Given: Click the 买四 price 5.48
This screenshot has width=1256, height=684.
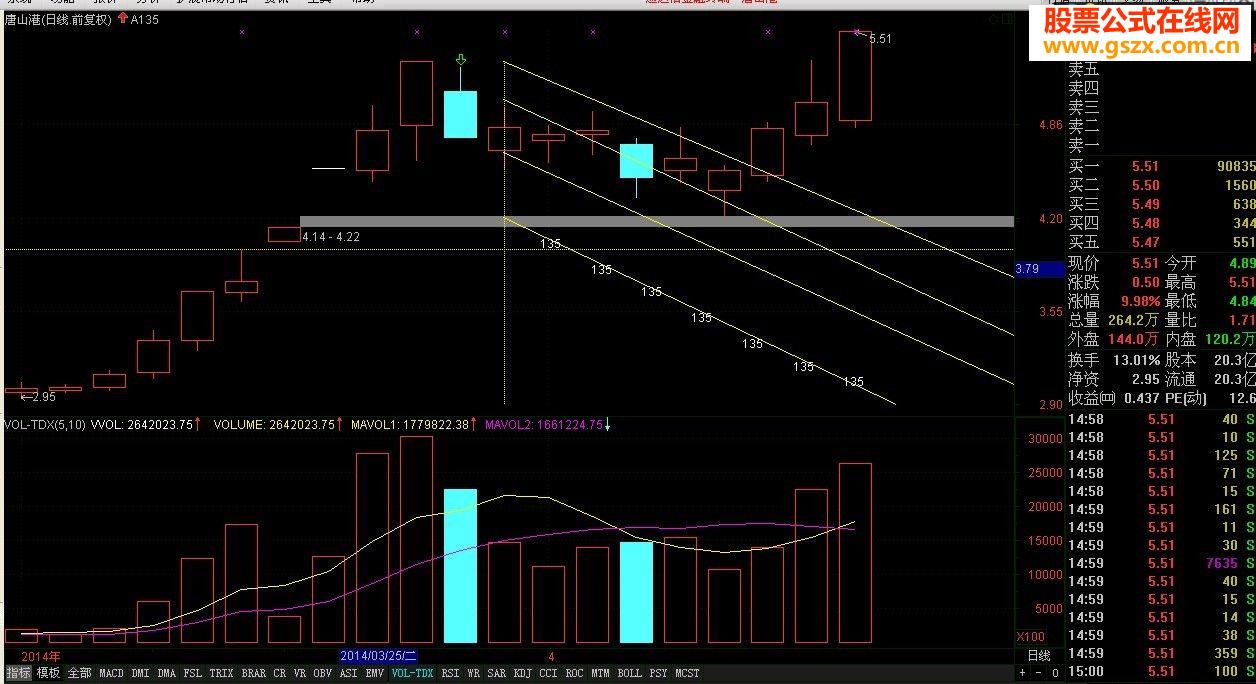Looking at the screenshot, I should [x=1146, y=224].
